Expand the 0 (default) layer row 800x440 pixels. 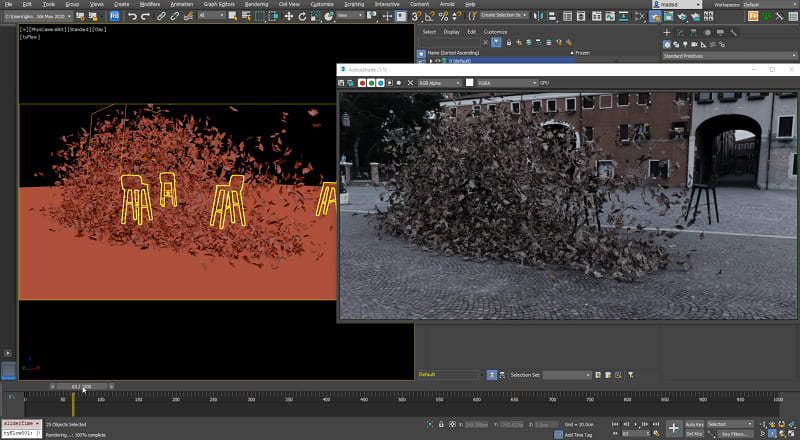431,61
